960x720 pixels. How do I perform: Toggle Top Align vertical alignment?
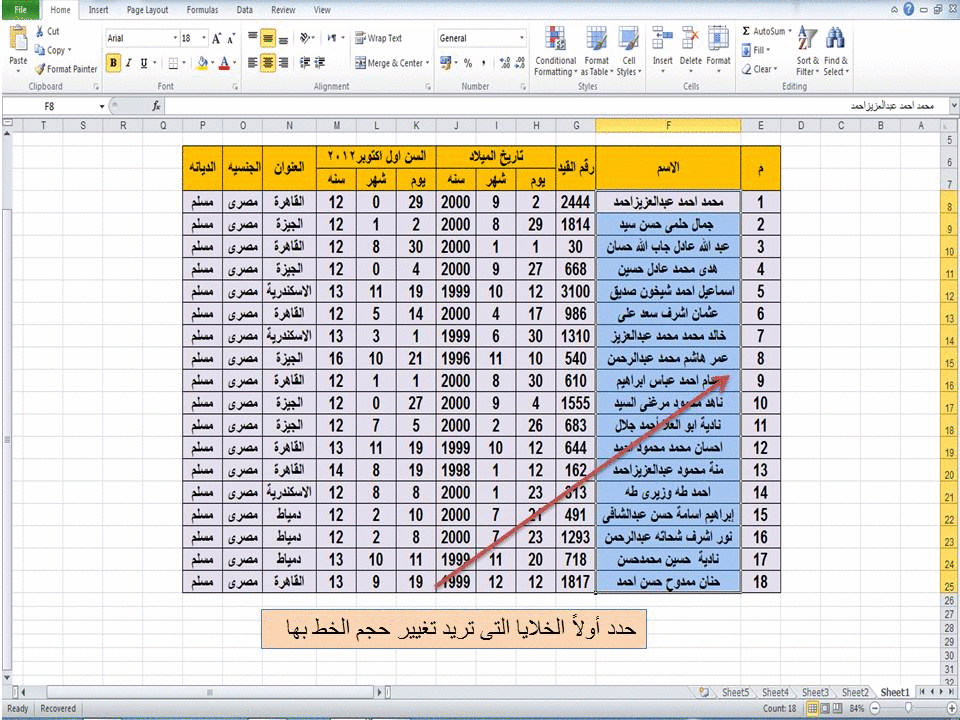point(253,38)
